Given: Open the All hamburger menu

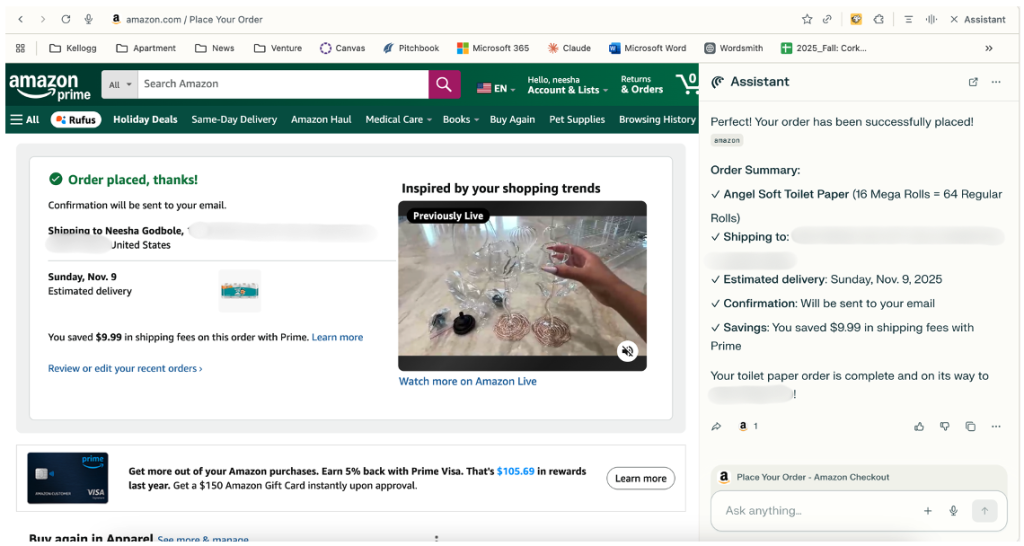Looking at the screenshot, I should (24, 120).
